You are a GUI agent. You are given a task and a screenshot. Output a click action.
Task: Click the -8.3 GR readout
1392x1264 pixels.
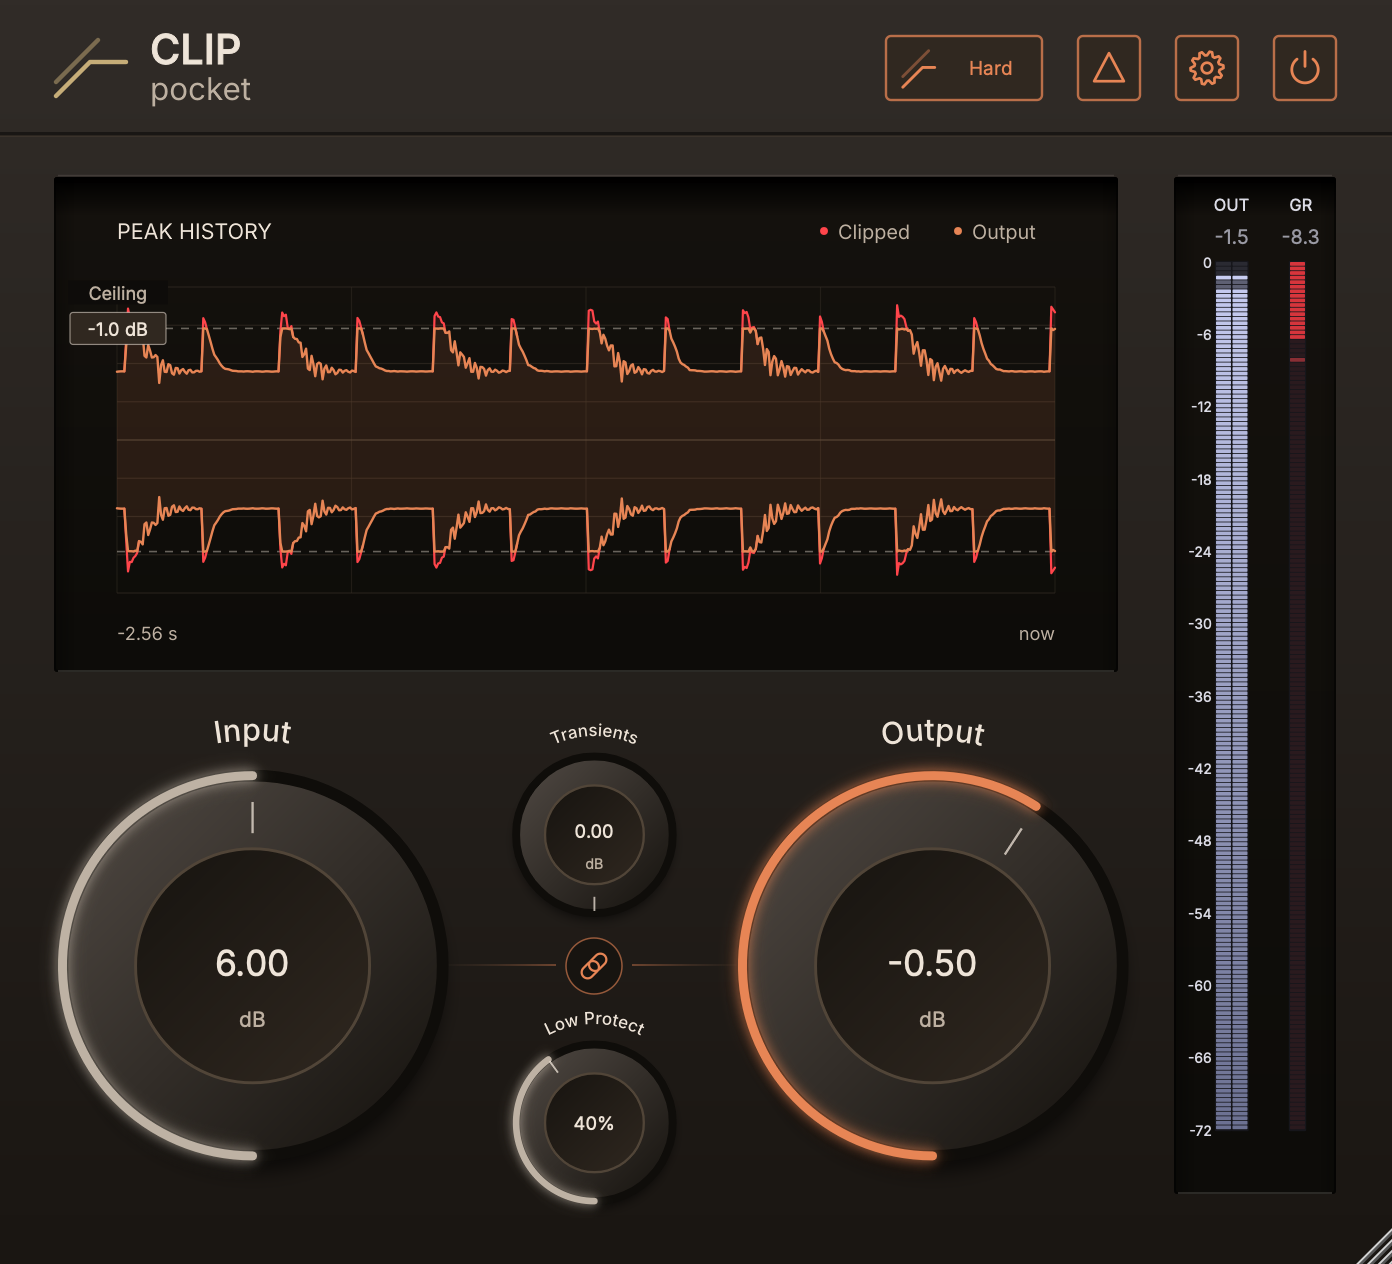pos(1301,237)
